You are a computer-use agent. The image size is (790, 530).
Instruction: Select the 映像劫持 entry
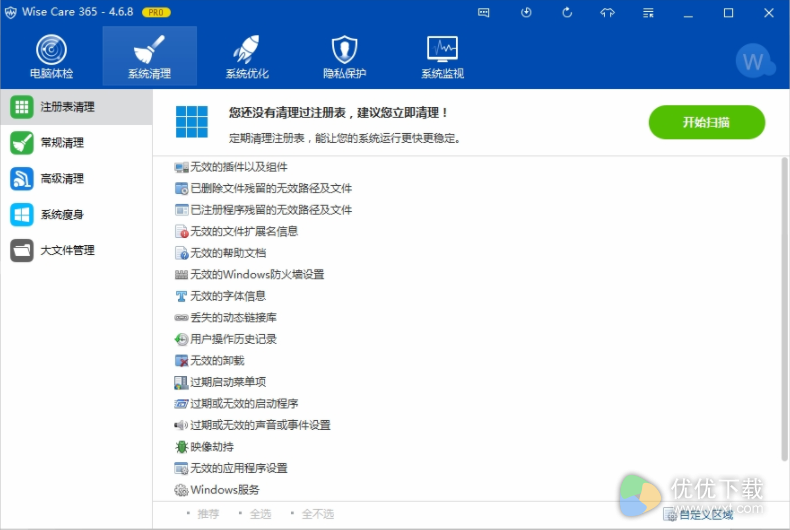point(212,447)
